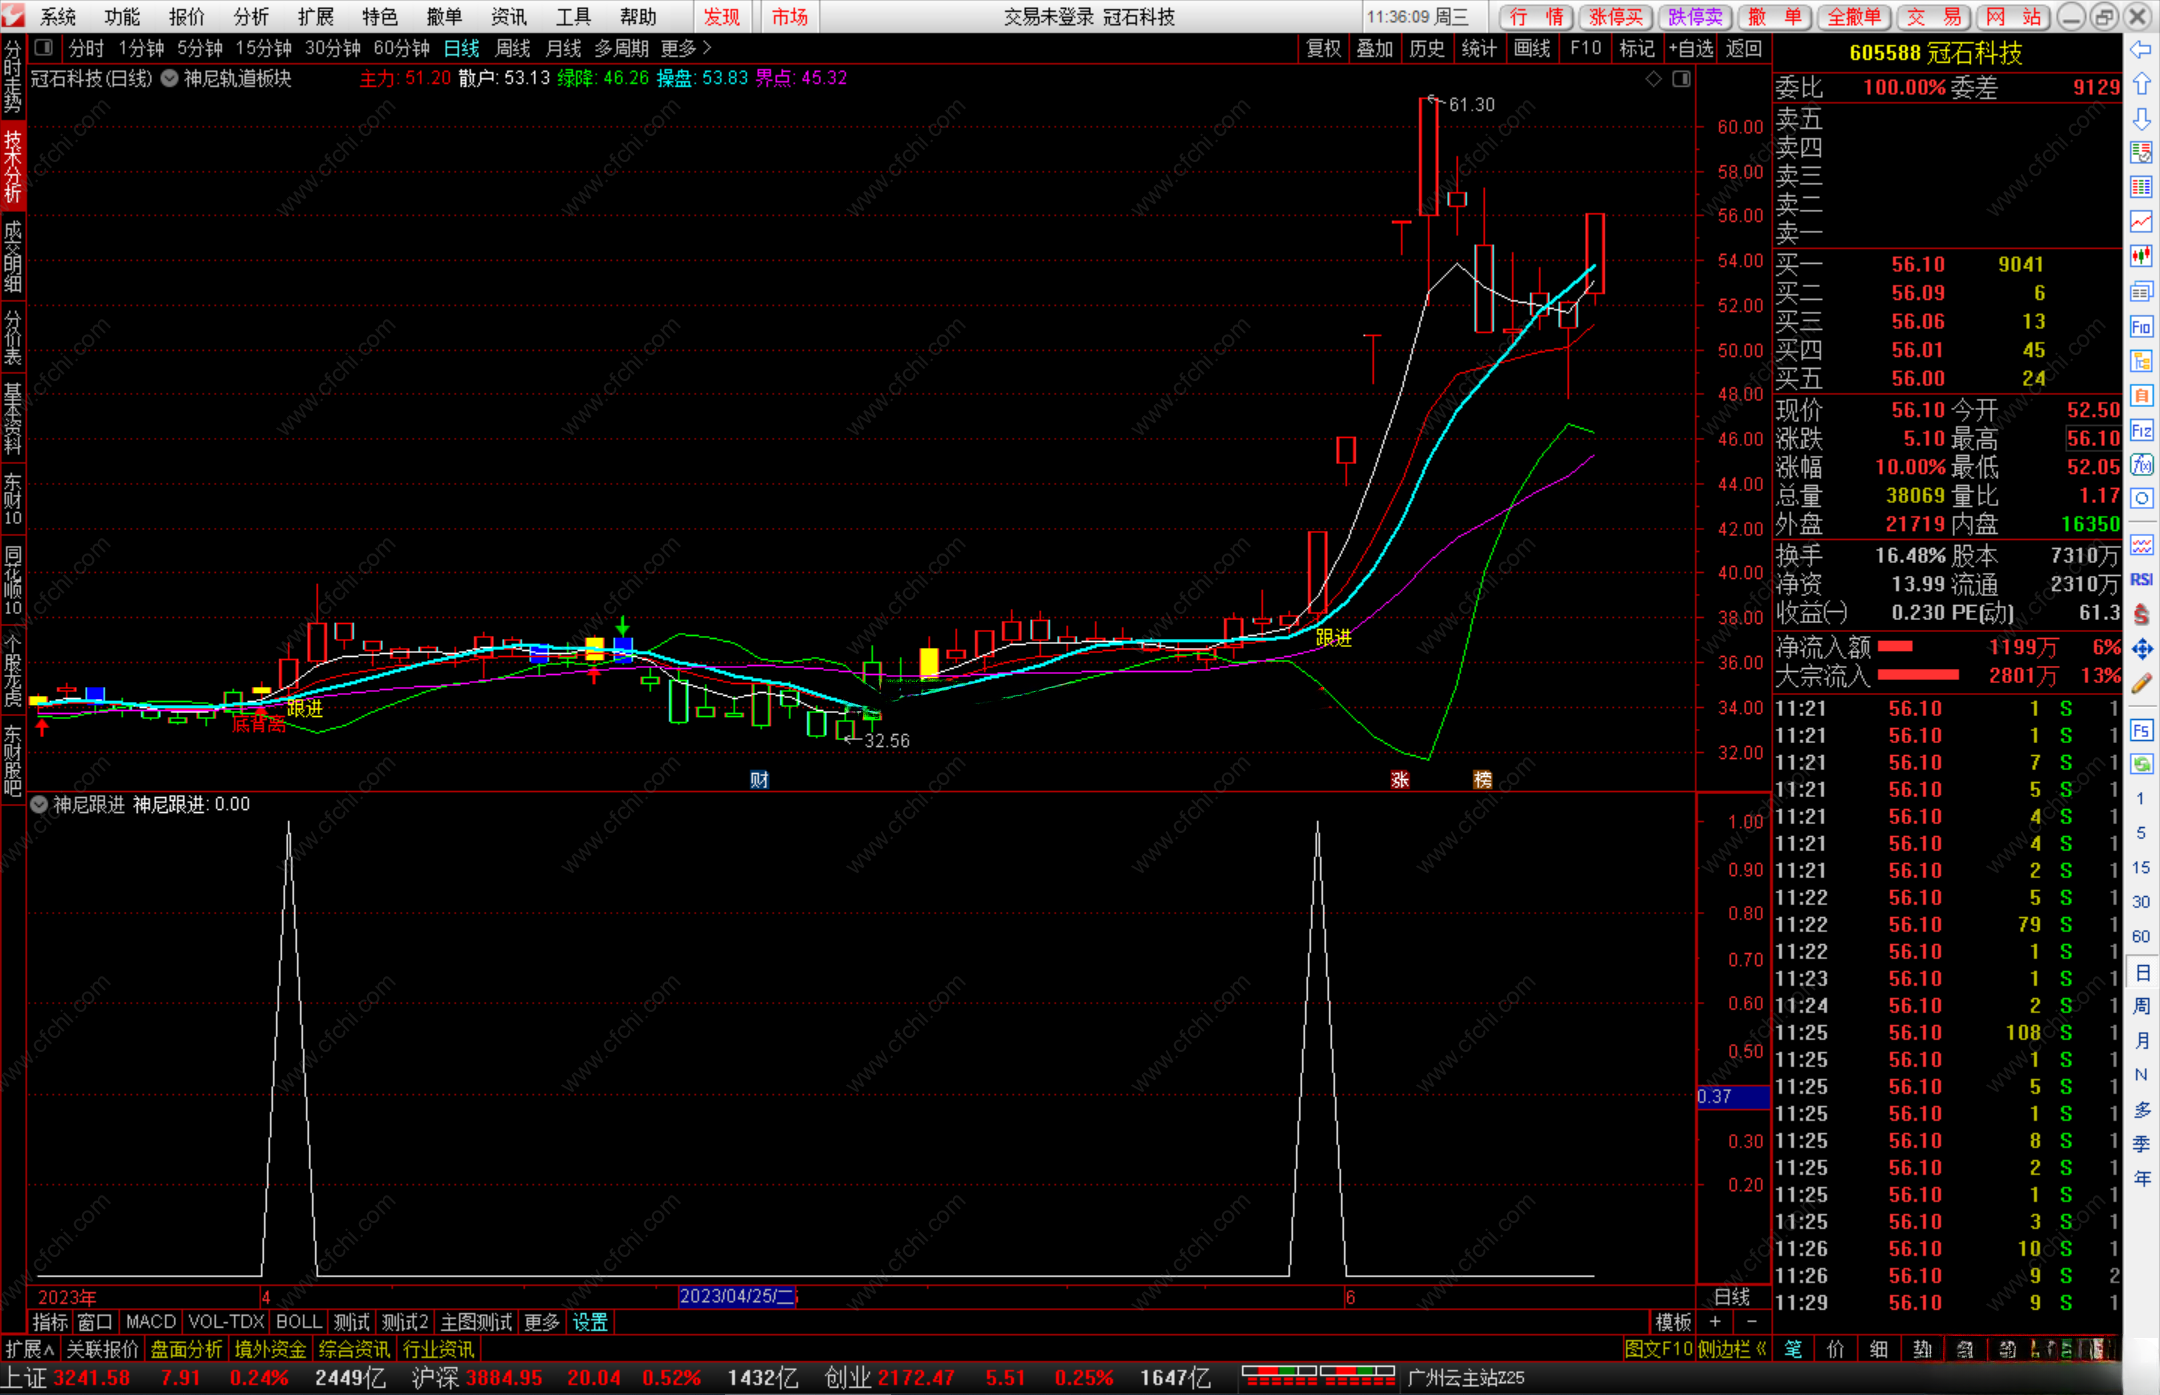Screen dimensions: 2160x1395
Task: Toggle the window layout box beside 分时
Action: click(44, 48)
